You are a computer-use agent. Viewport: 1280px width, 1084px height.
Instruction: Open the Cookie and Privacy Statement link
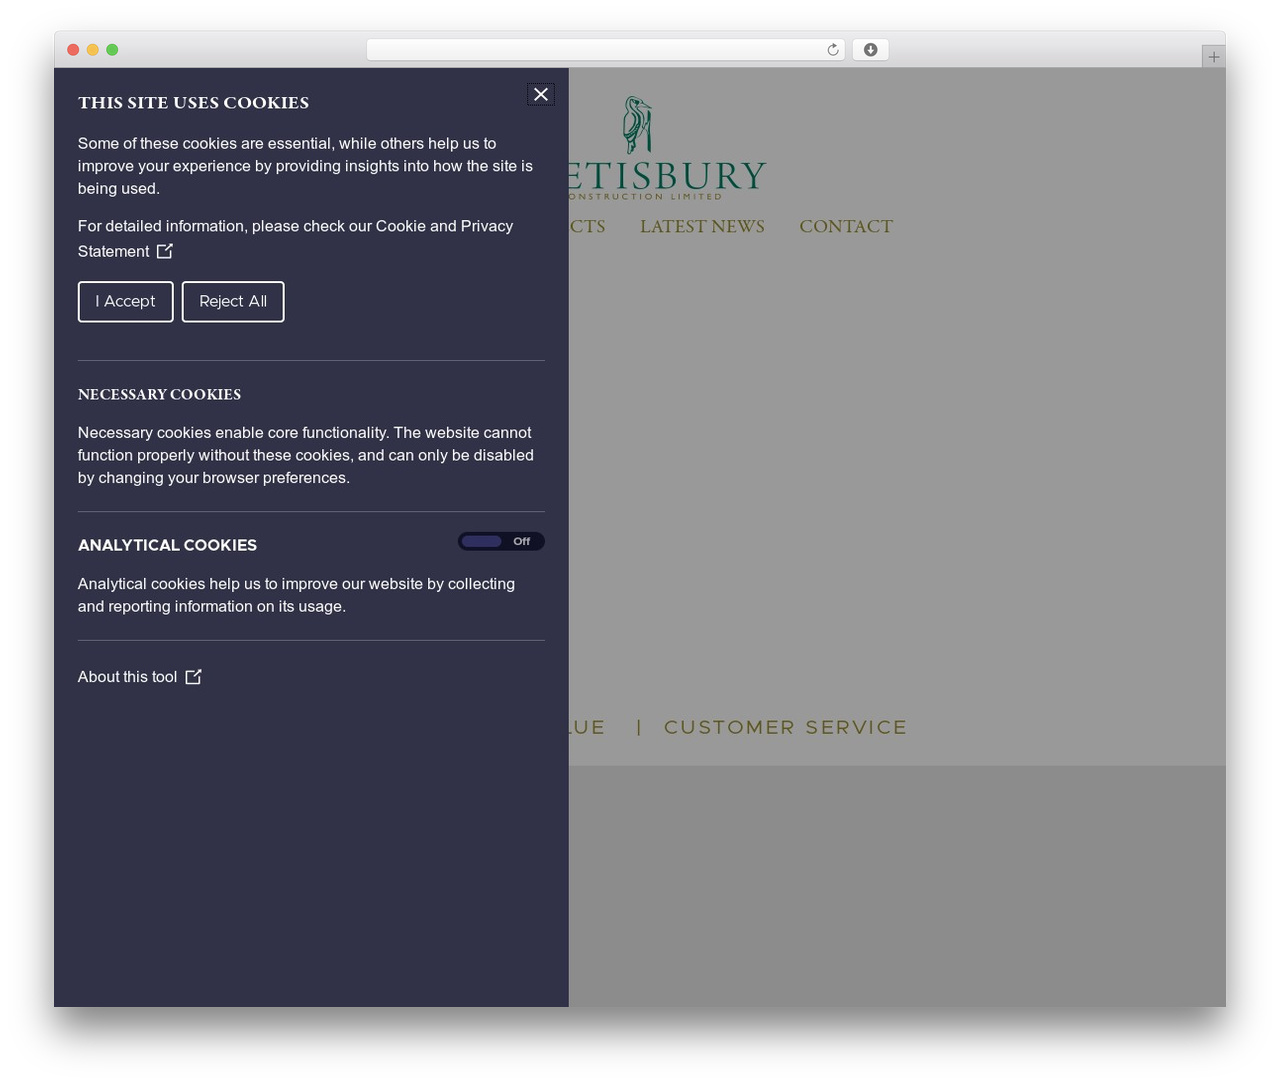pos(296,239)
